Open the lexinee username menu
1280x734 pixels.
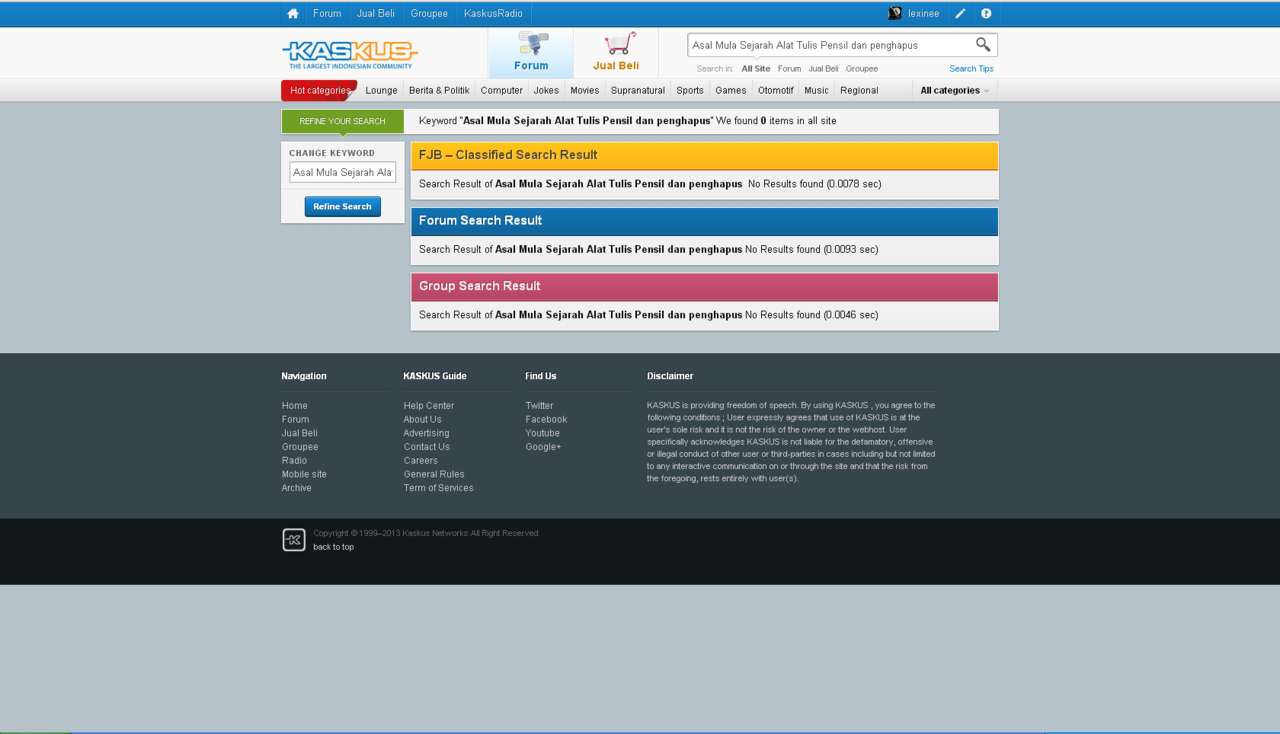[x=924, y=14]
